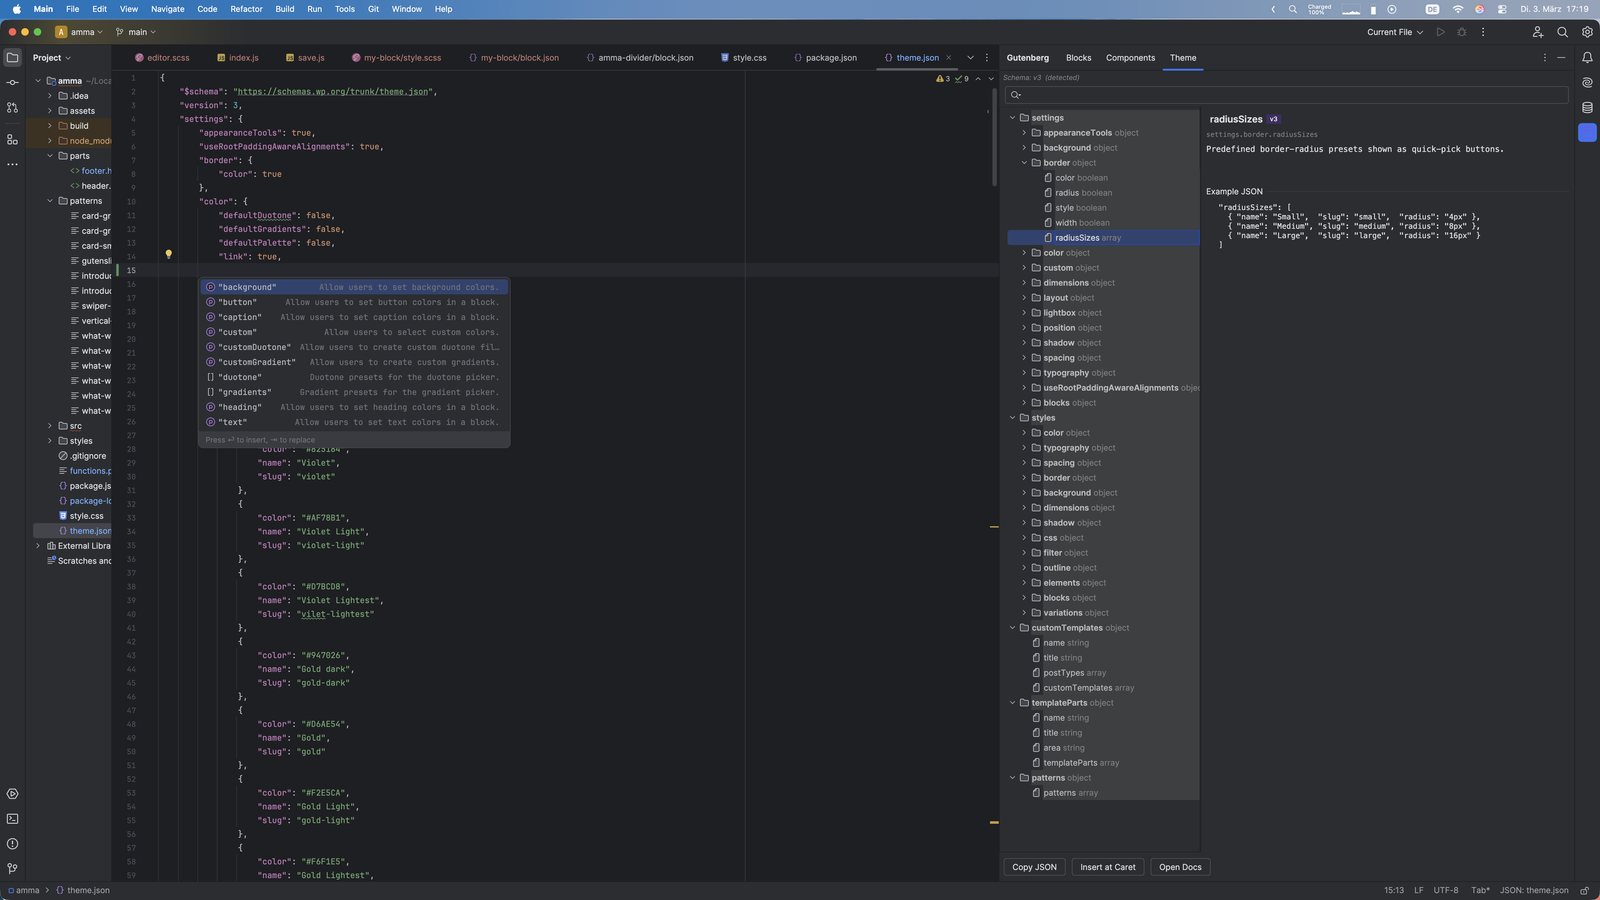Image resolution: width=1600 pixels, height=900 pixels.
Task: Open macOS Control Center icon
Action: 1502,9
